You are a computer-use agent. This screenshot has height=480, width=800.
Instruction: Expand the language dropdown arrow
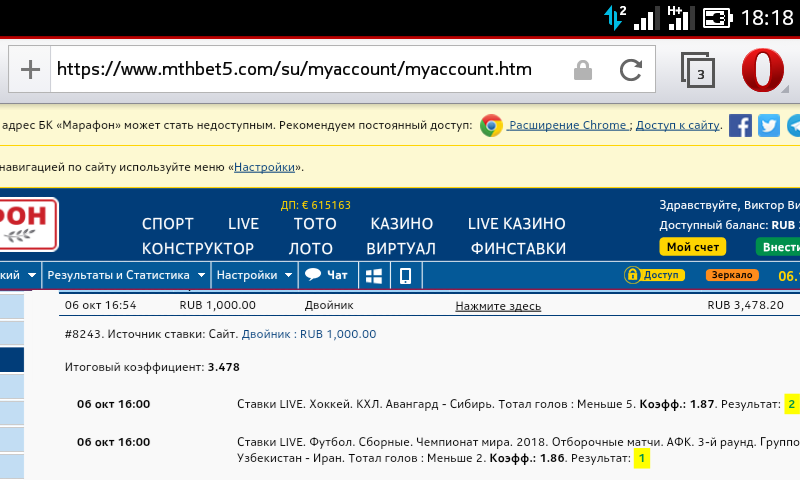point(32,275)
